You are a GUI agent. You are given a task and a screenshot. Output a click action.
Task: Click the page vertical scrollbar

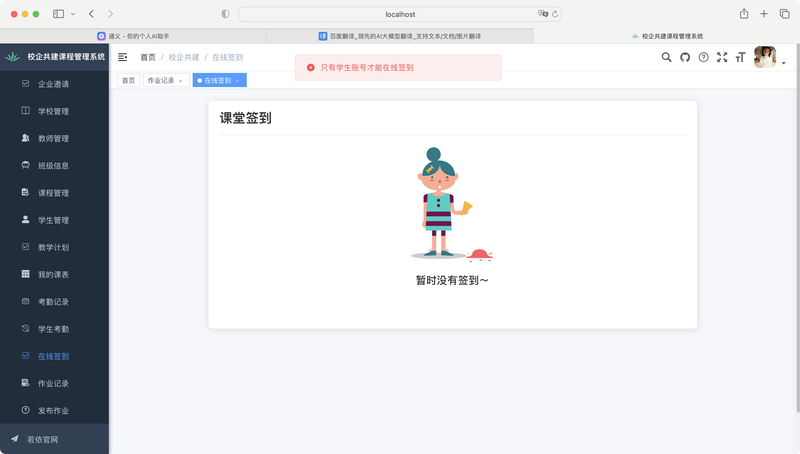pyautogui.click(x=797, y=230)
